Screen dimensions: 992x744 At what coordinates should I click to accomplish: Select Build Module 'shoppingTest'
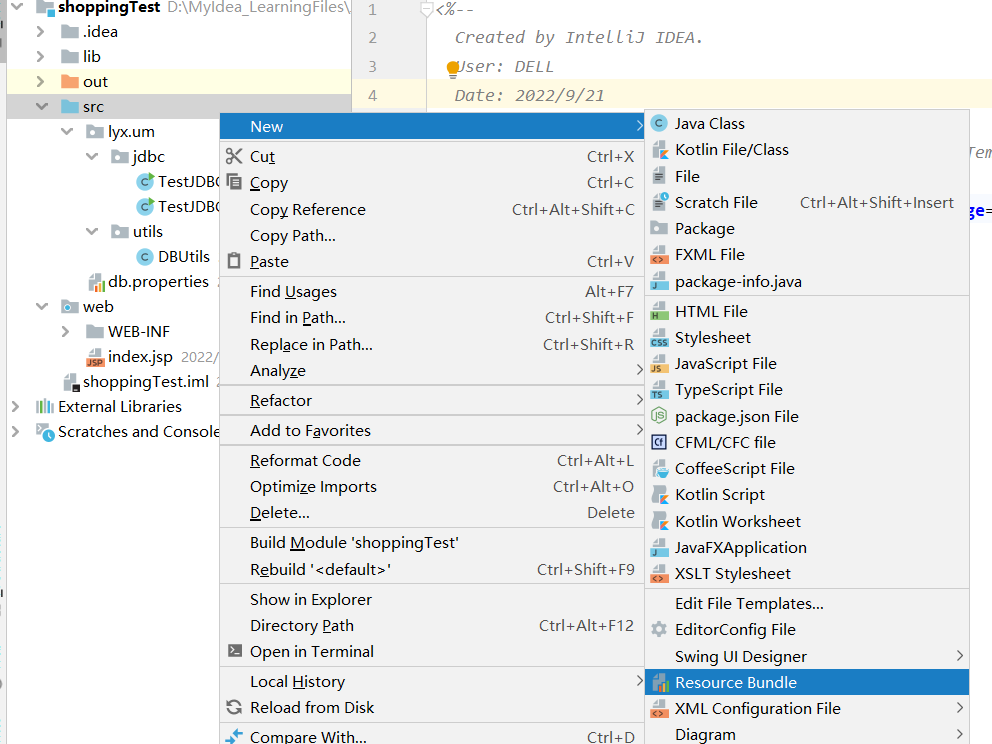click(x=432, y=543)
